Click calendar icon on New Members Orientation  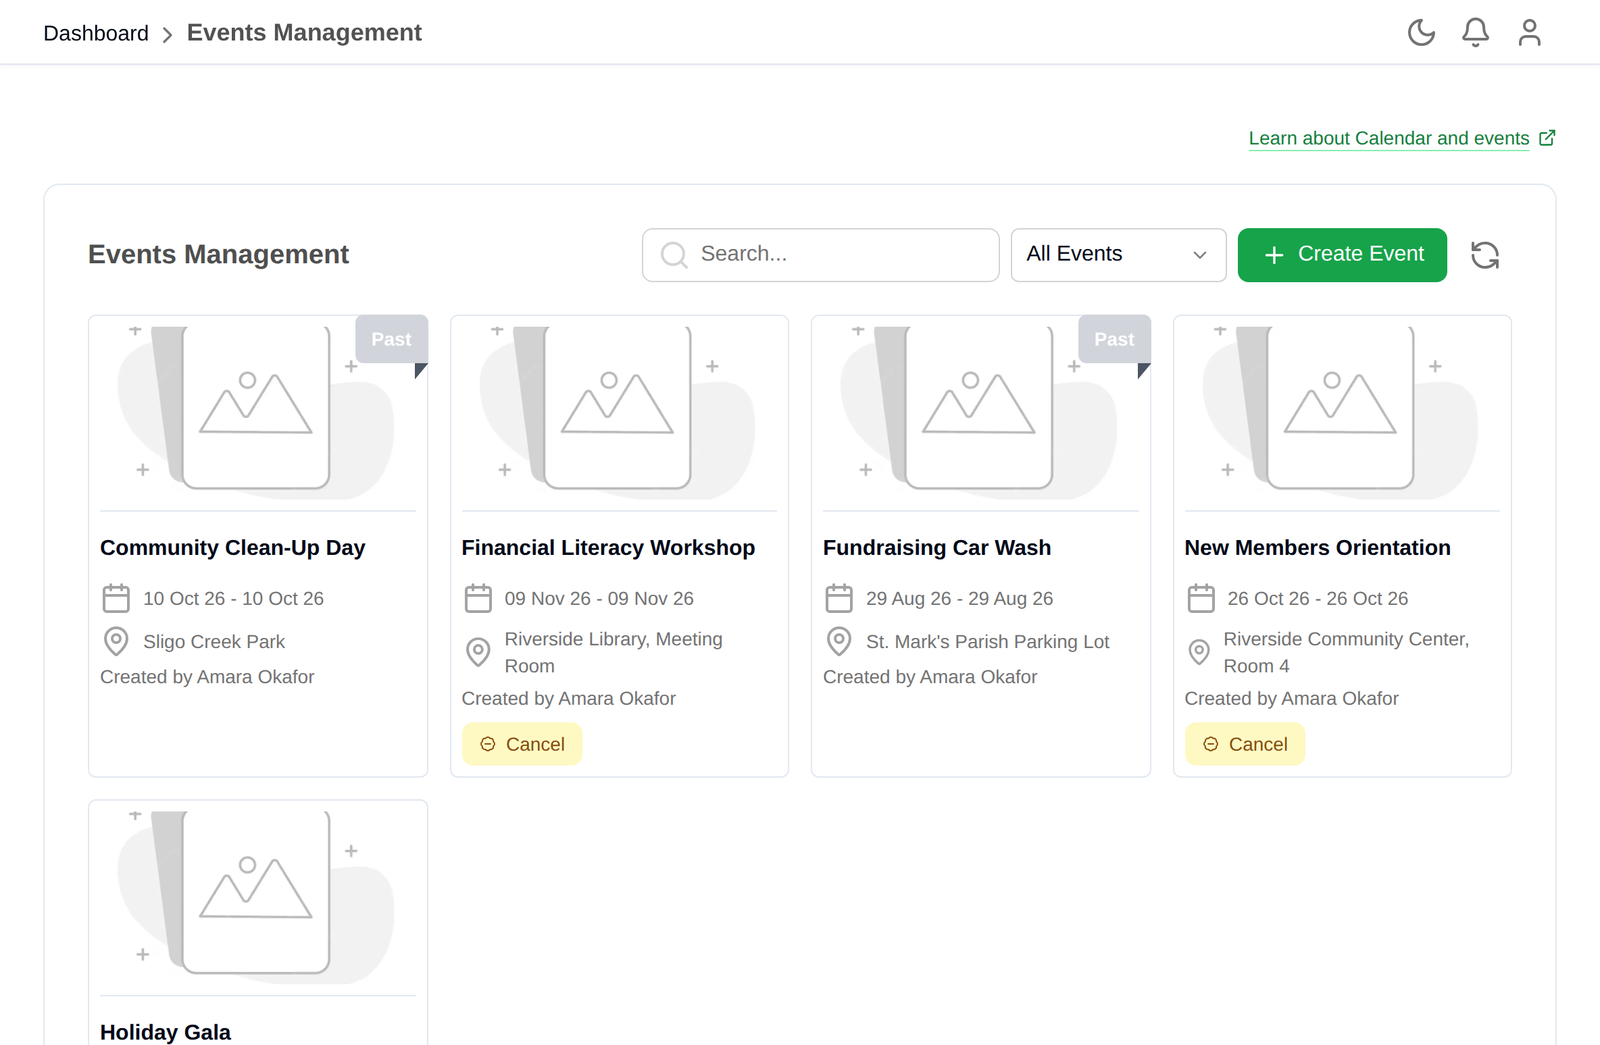click(x=1201, y=598)
